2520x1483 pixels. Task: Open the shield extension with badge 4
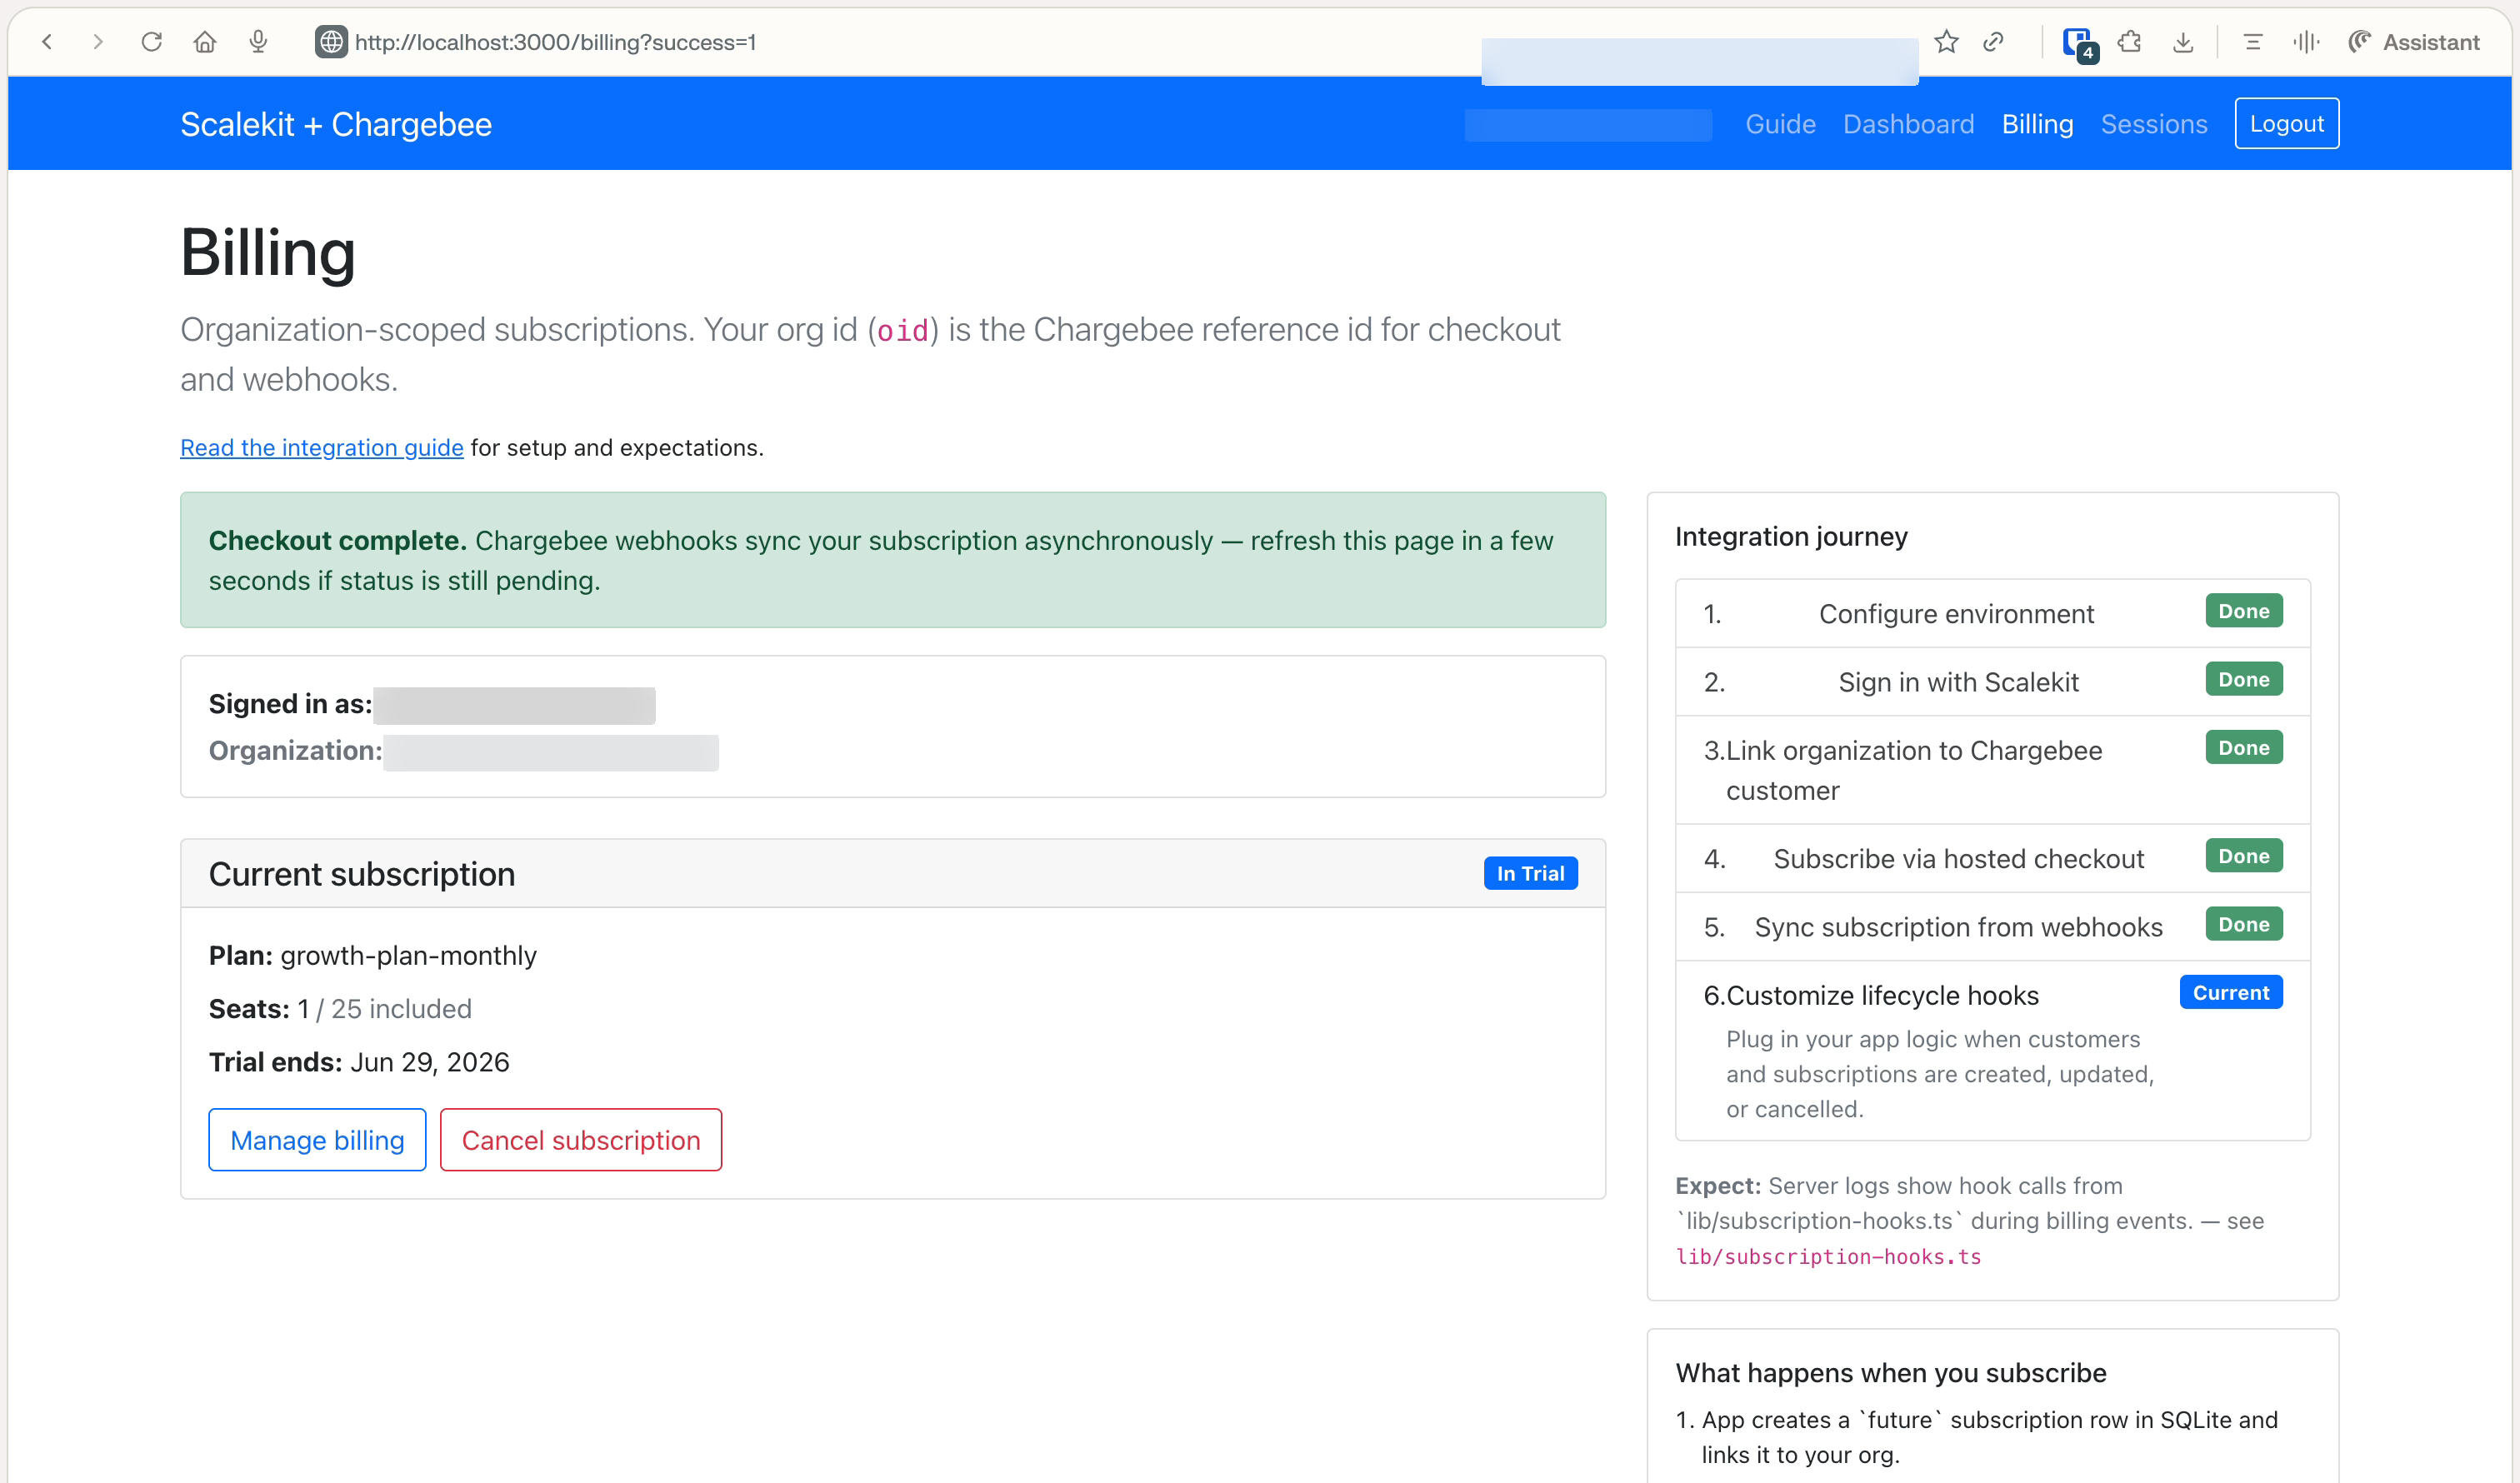pyautogui.click(x=2079, y=44)
